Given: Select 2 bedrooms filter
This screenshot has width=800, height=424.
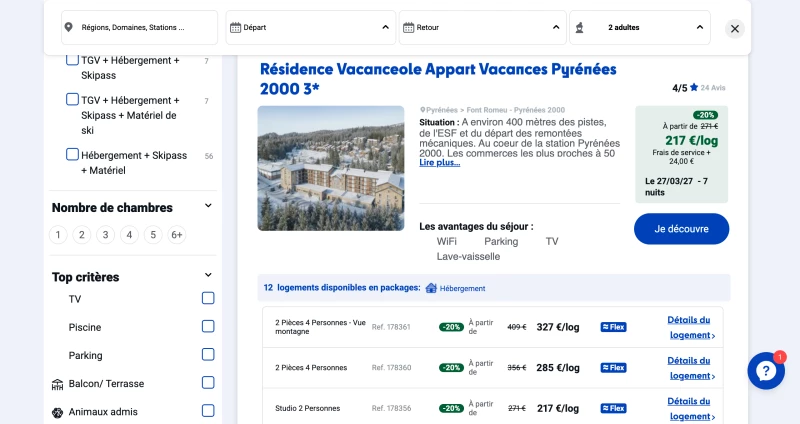Looking at the screenshot, I should pyautogui.click(x=82, y=235).
